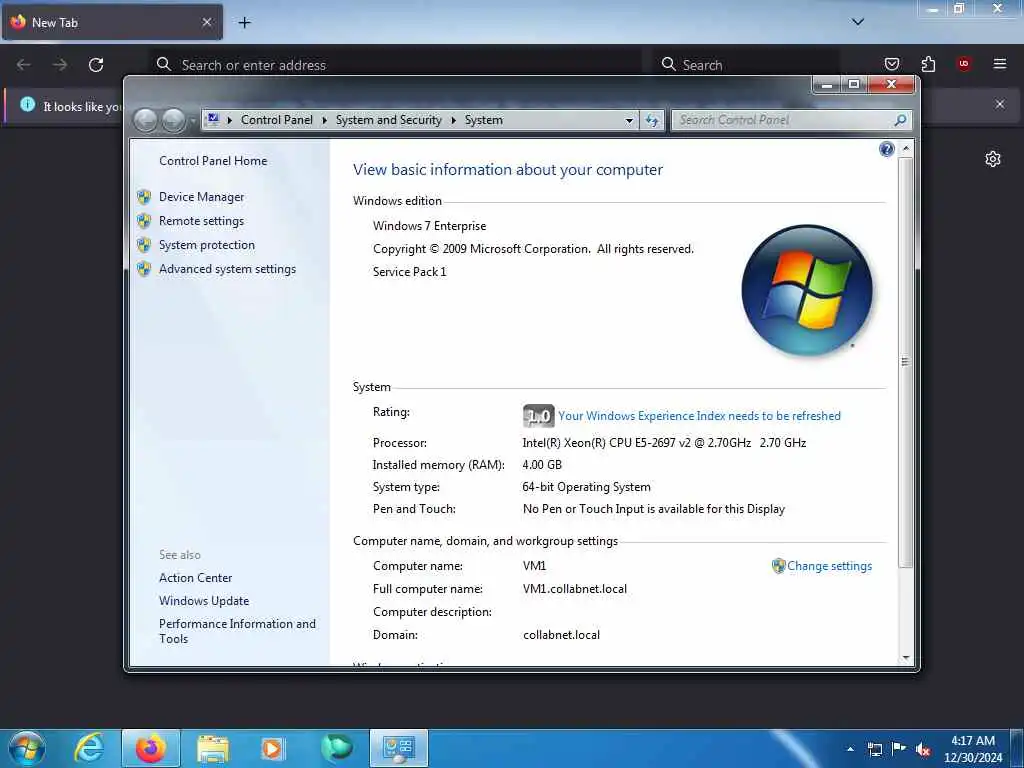Image resolution: width=1024 pixels, height=768 pixels.
Task: Click the Firefox forward arrow
Action: (60, 65)
